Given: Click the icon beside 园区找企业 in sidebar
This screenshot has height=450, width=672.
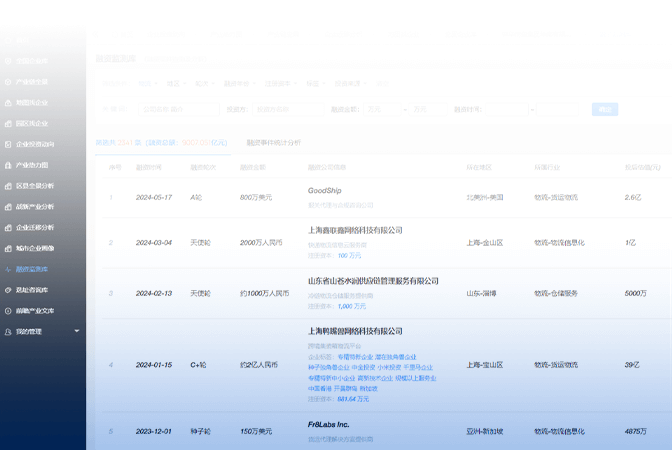Looking at the screenshot, I should pos(8,123).
